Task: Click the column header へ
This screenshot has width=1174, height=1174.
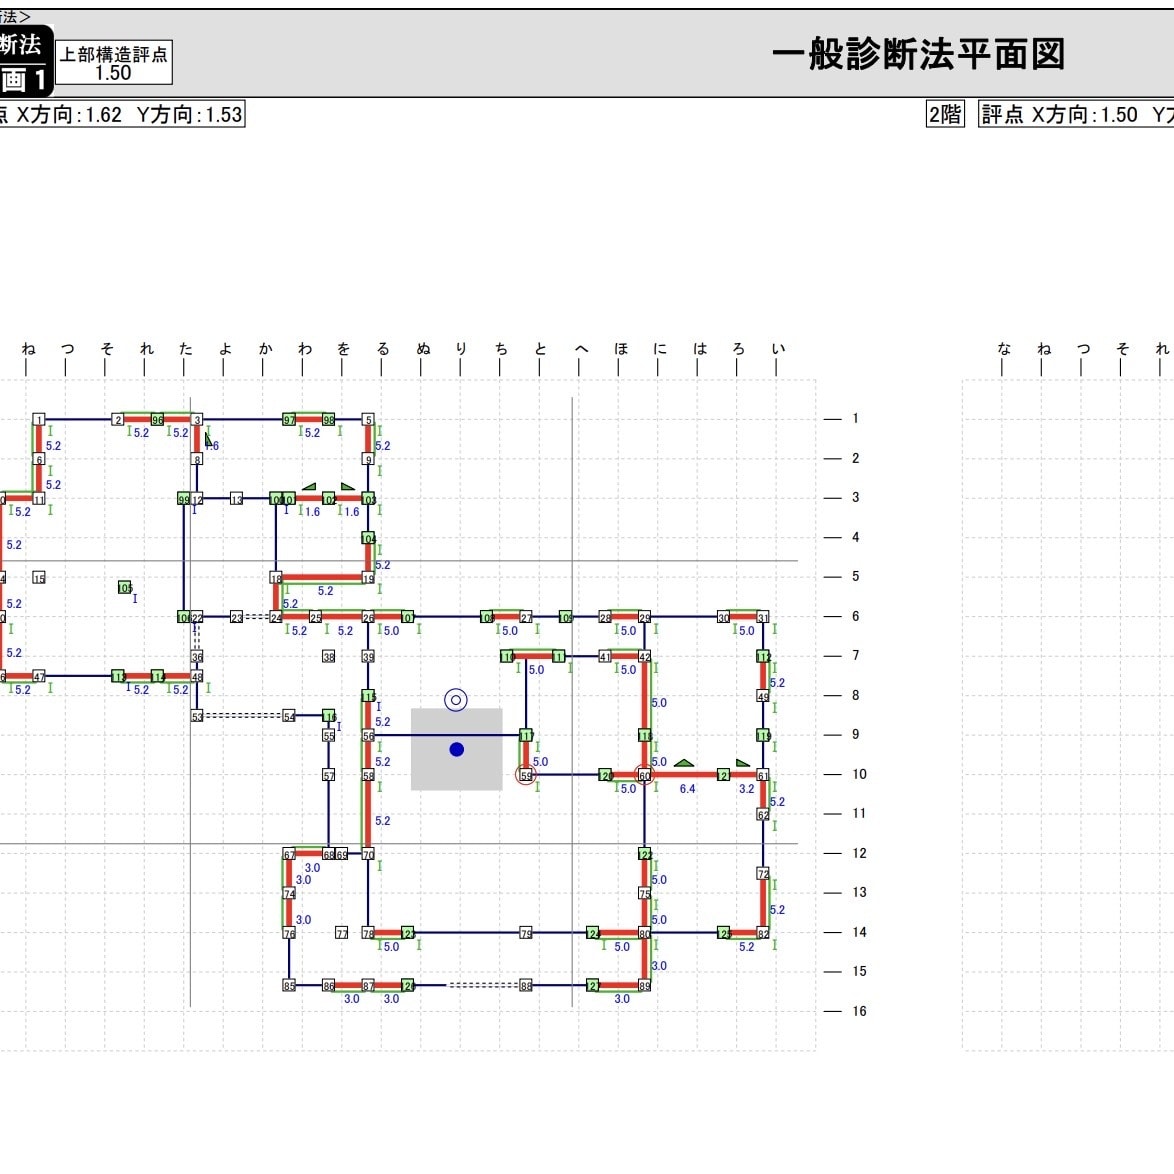Action: (581, 349)
